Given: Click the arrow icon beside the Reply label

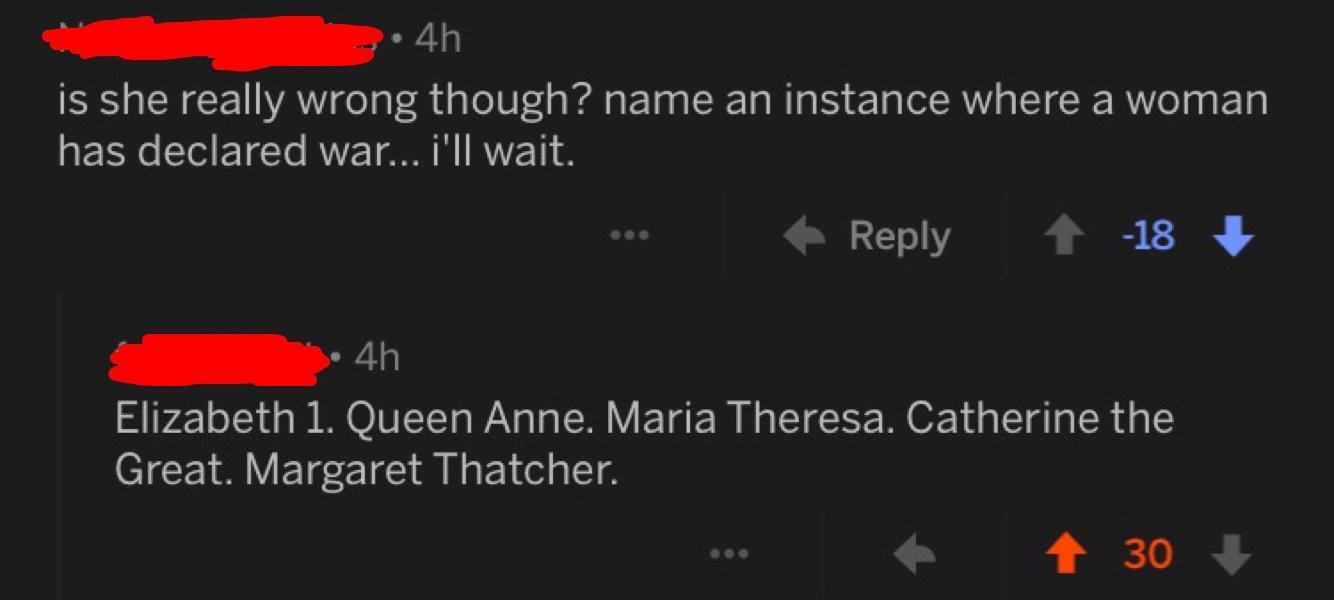Looking at the screenshot, I should [805, 237].
